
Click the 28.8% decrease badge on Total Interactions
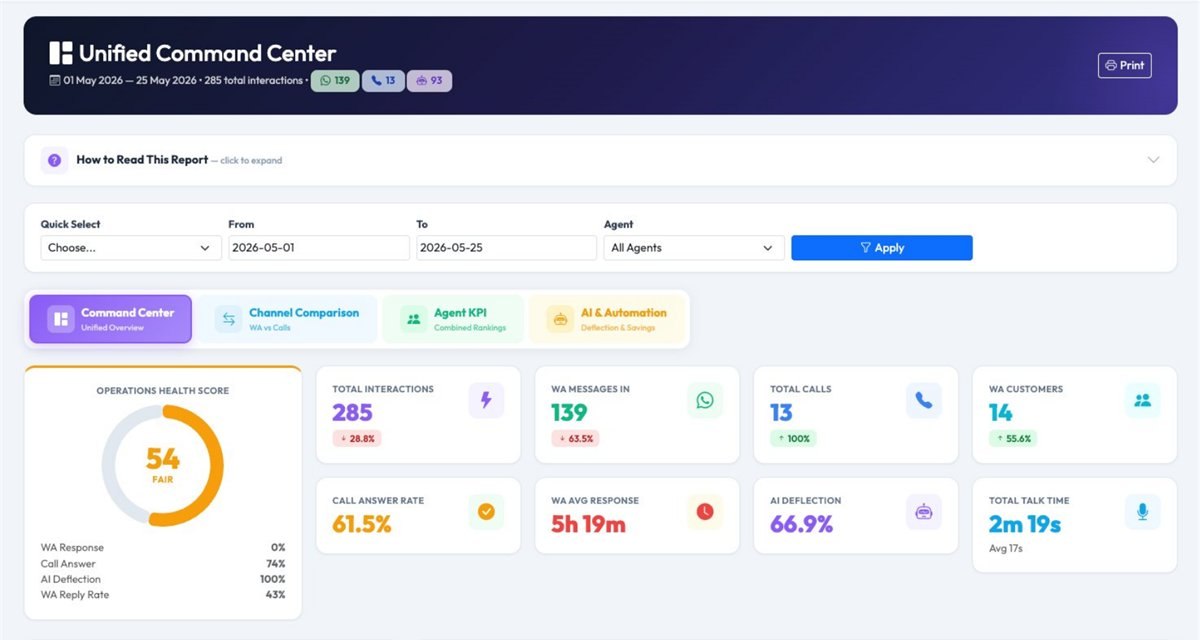[x=357, y=438]
